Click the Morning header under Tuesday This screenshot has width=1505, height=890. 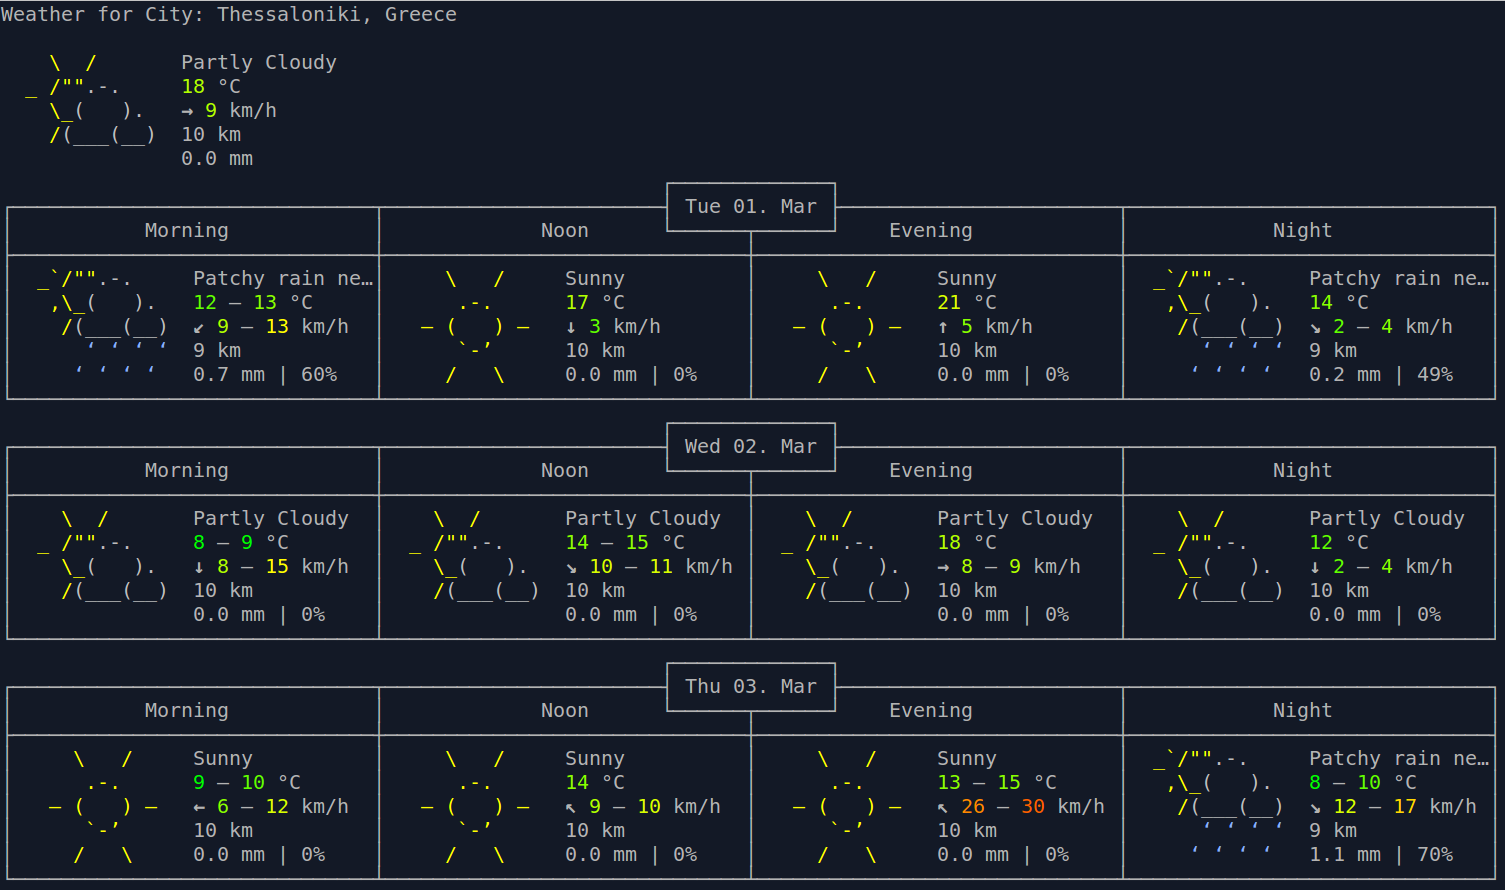tap(186, 231)
